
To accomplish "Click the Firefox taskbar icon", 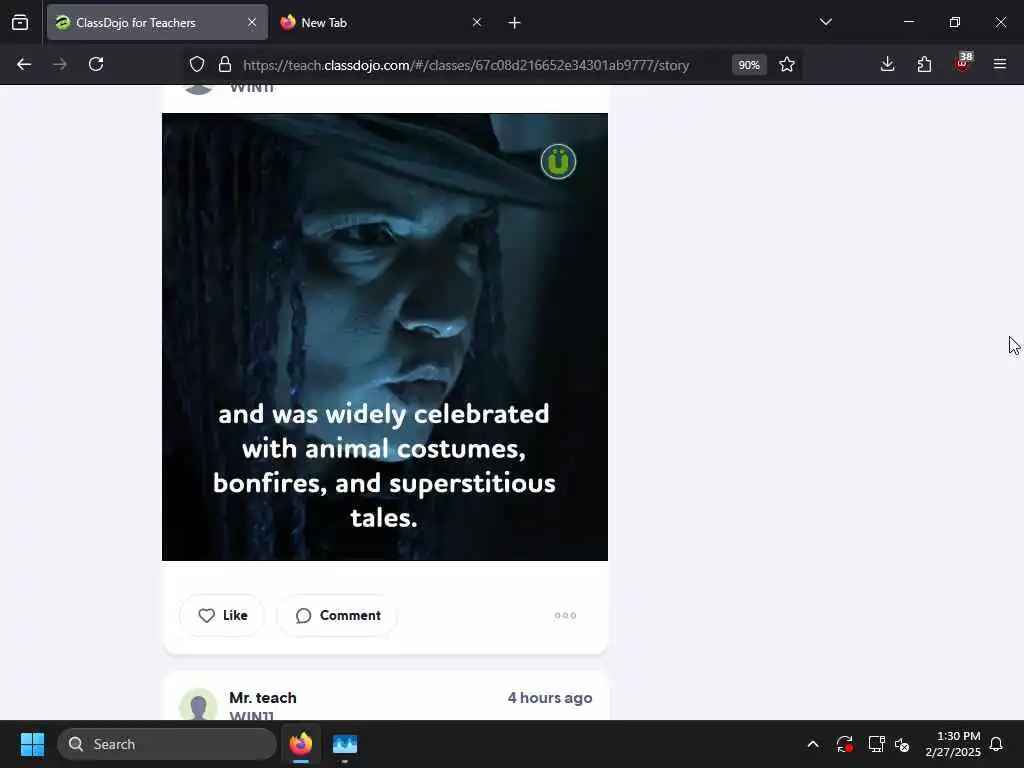I will 301,744.
